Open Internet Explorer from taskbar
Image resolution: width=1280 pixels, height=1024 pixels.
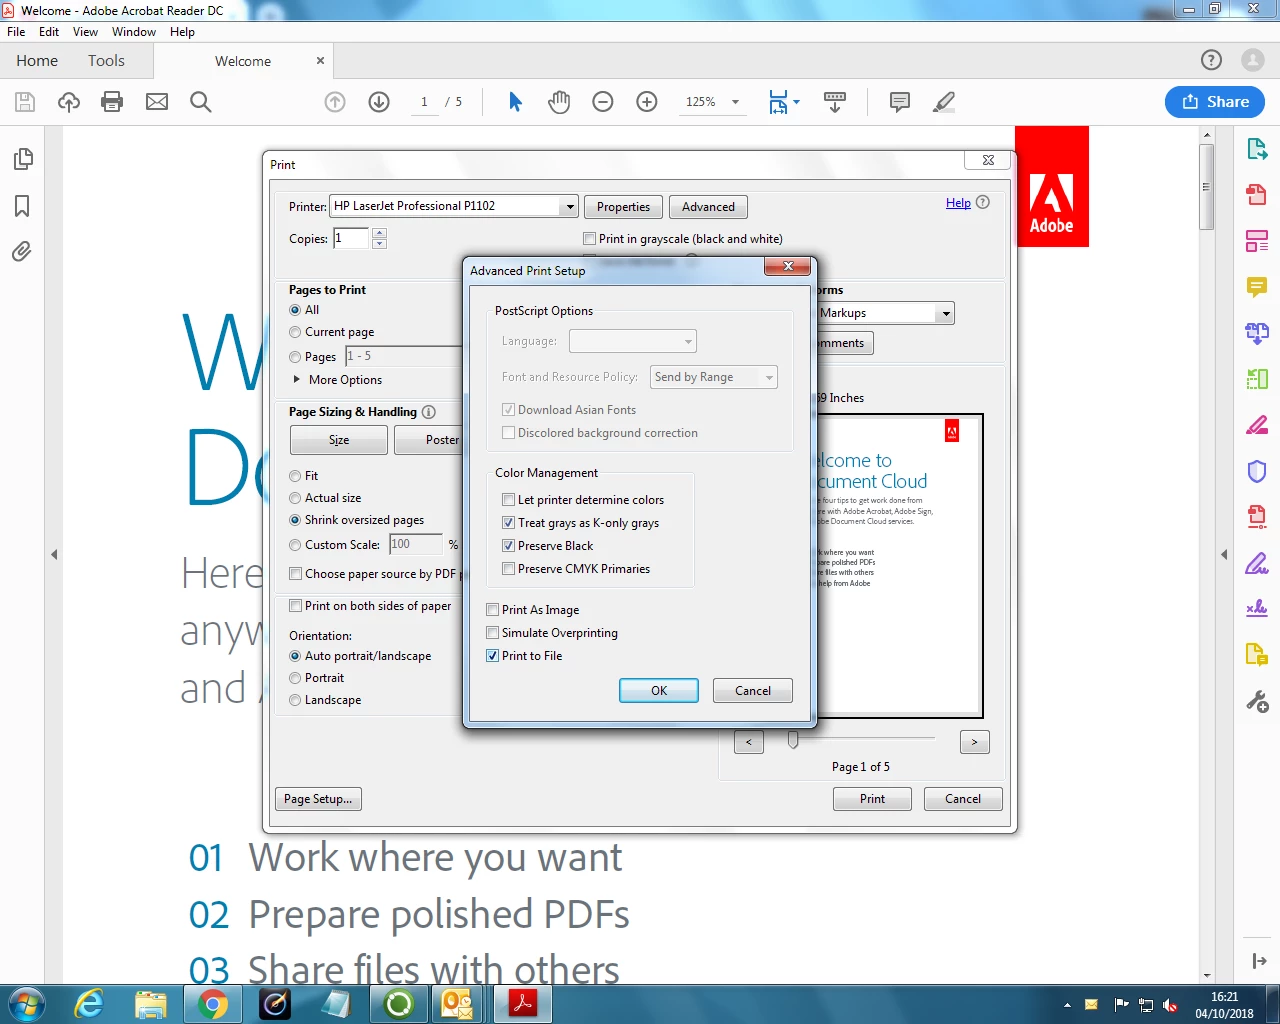(89, 1003)
